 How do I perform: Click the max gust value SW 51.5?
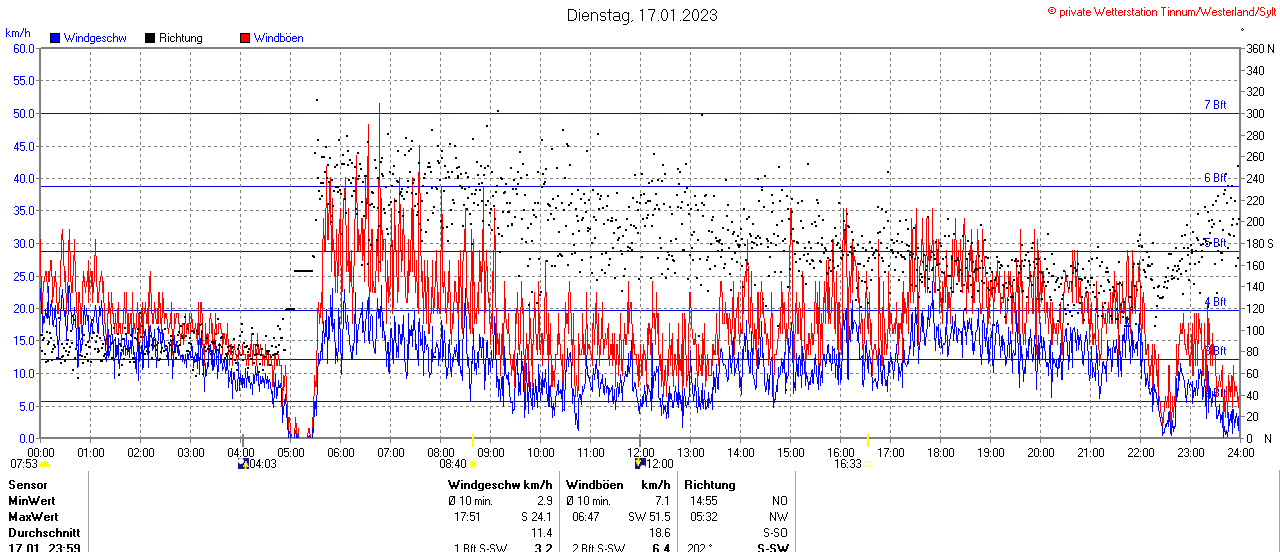coord(649,517)
